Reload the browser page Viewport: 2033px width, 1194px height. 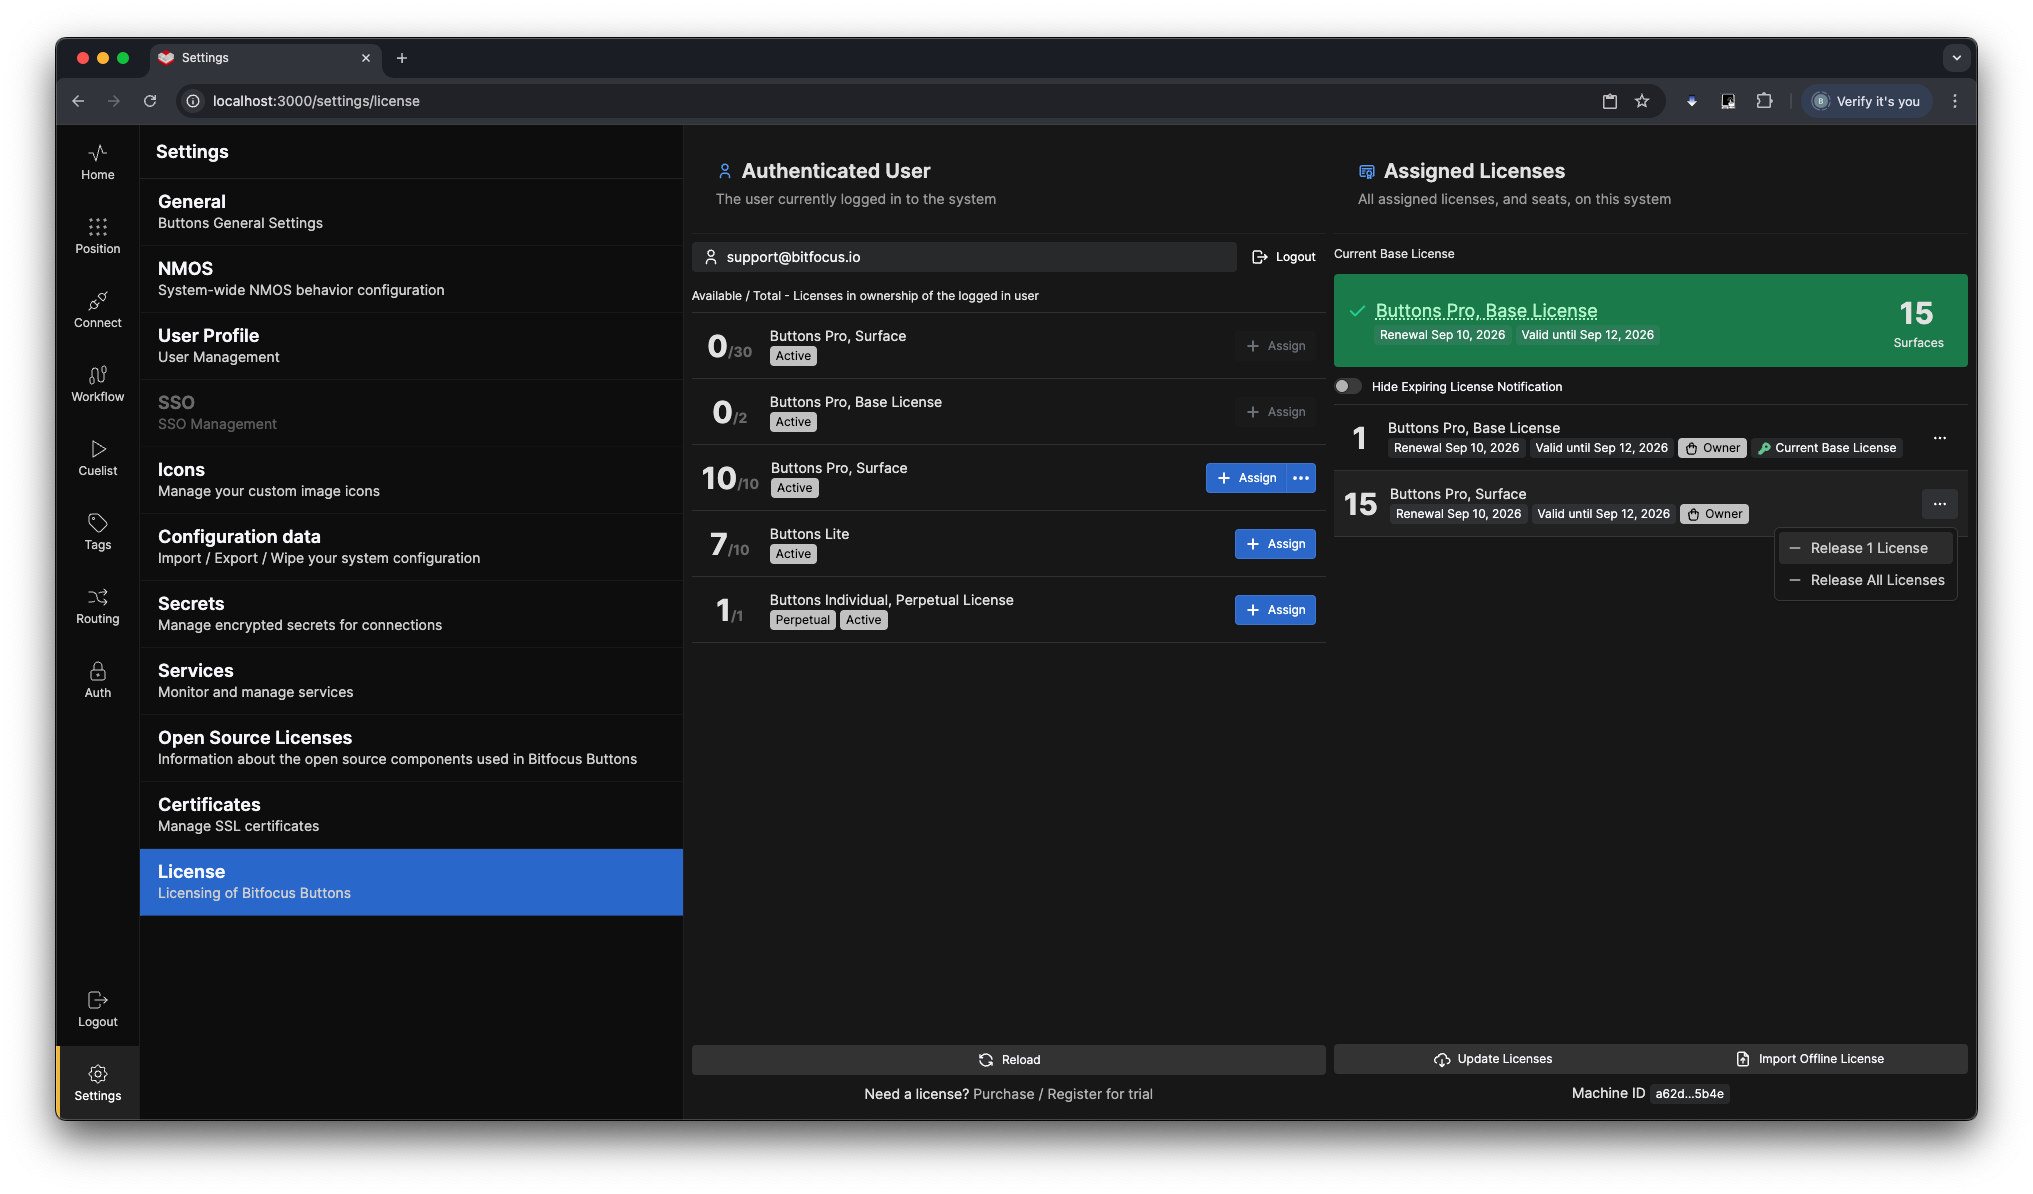[150, 101]
